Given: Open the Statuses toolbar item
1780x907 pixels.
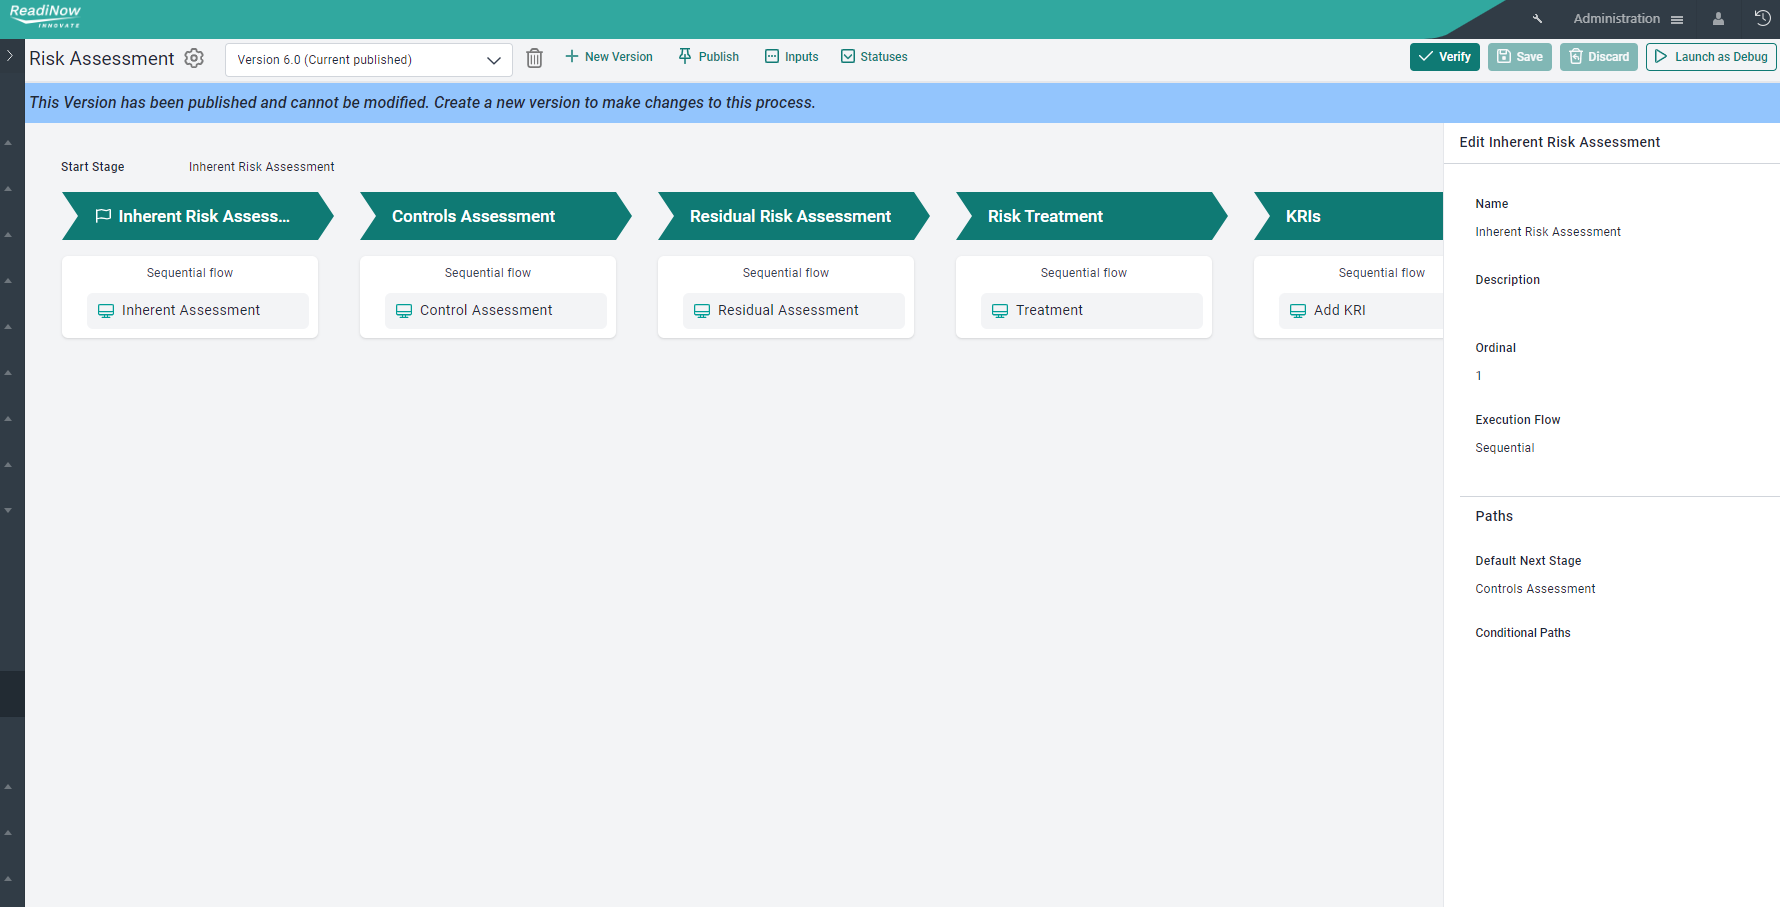Looking at the screenshot, I should pos(874,57).
